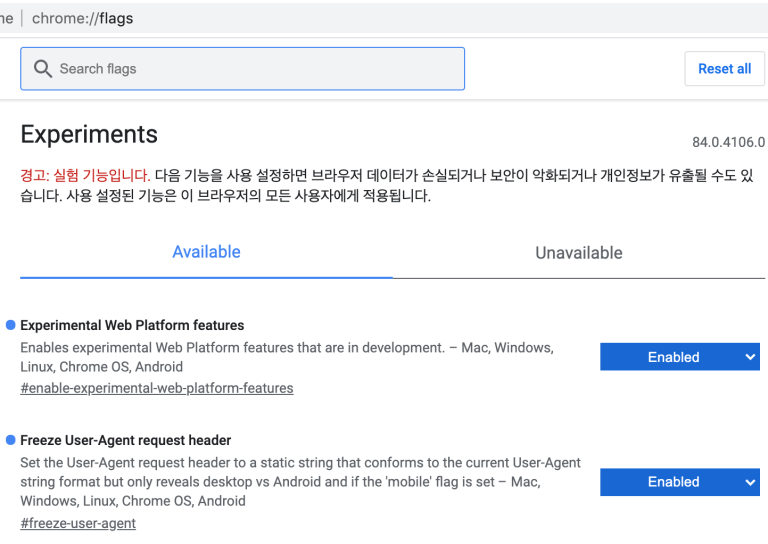Open Enabled dropdown for Freeze User-Agent header
The width and height of the screenshot is (768, 544).
[x=673, y=482]
